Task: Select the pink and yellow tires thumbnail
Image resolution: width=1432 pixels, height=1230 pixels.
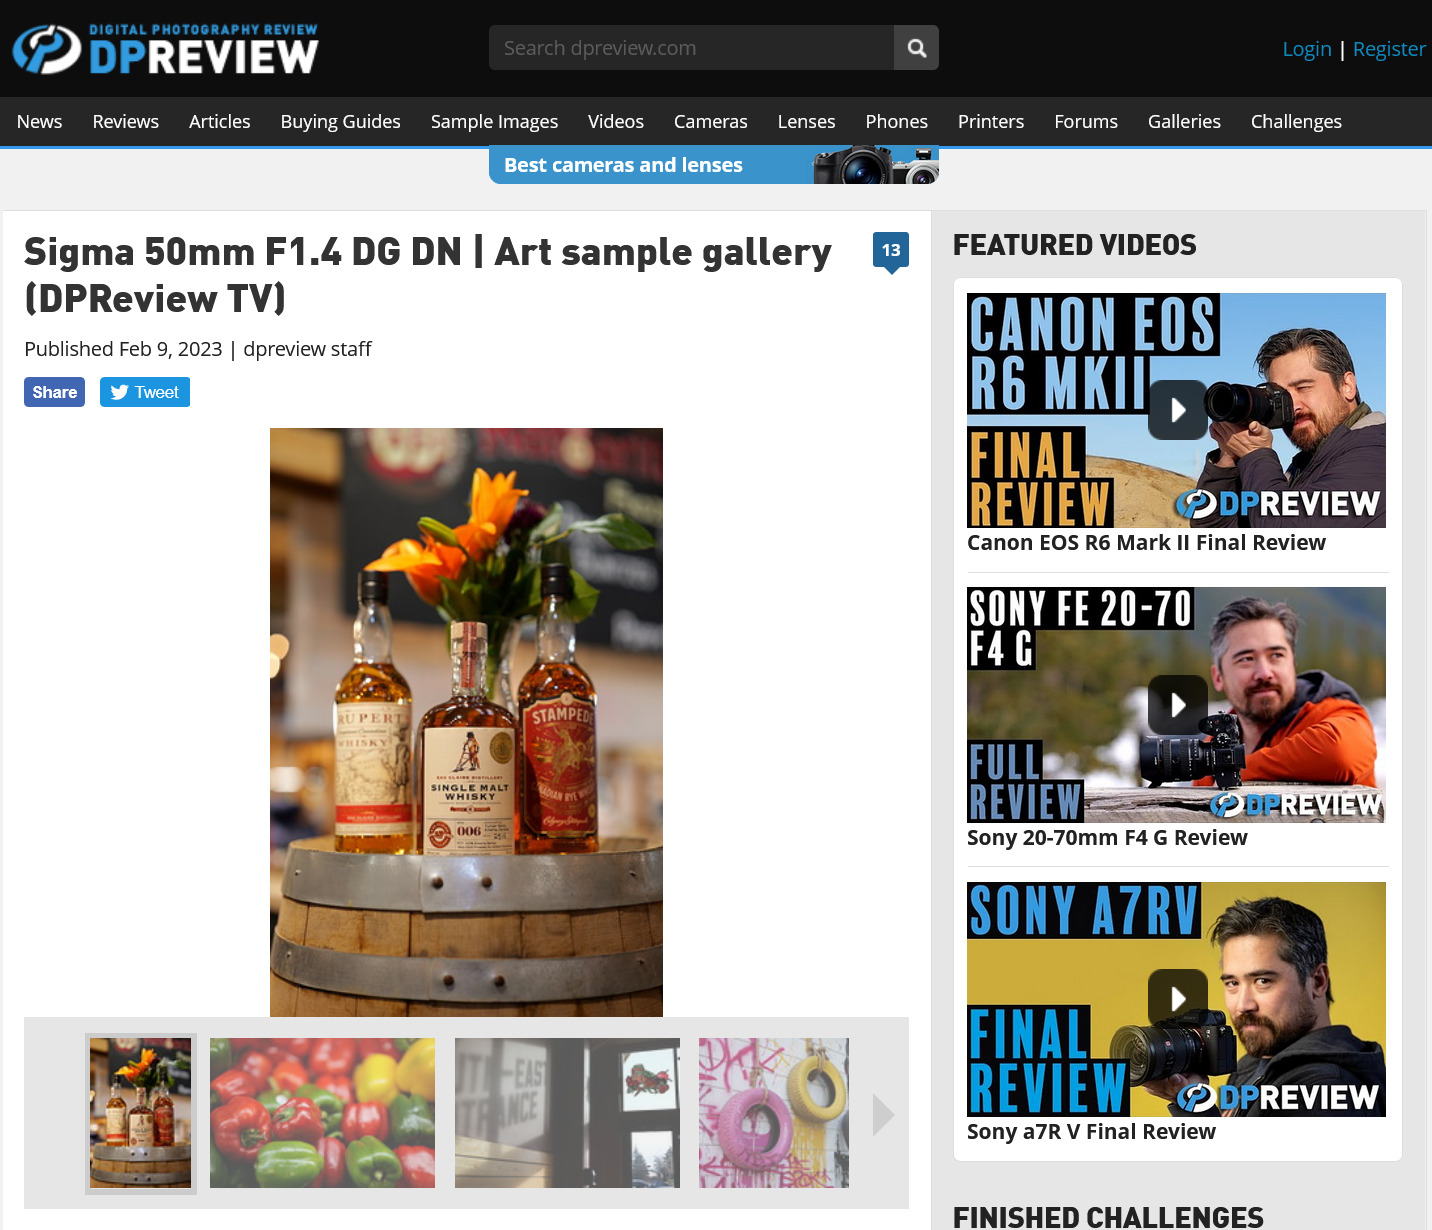Action: coord(774,1113)
